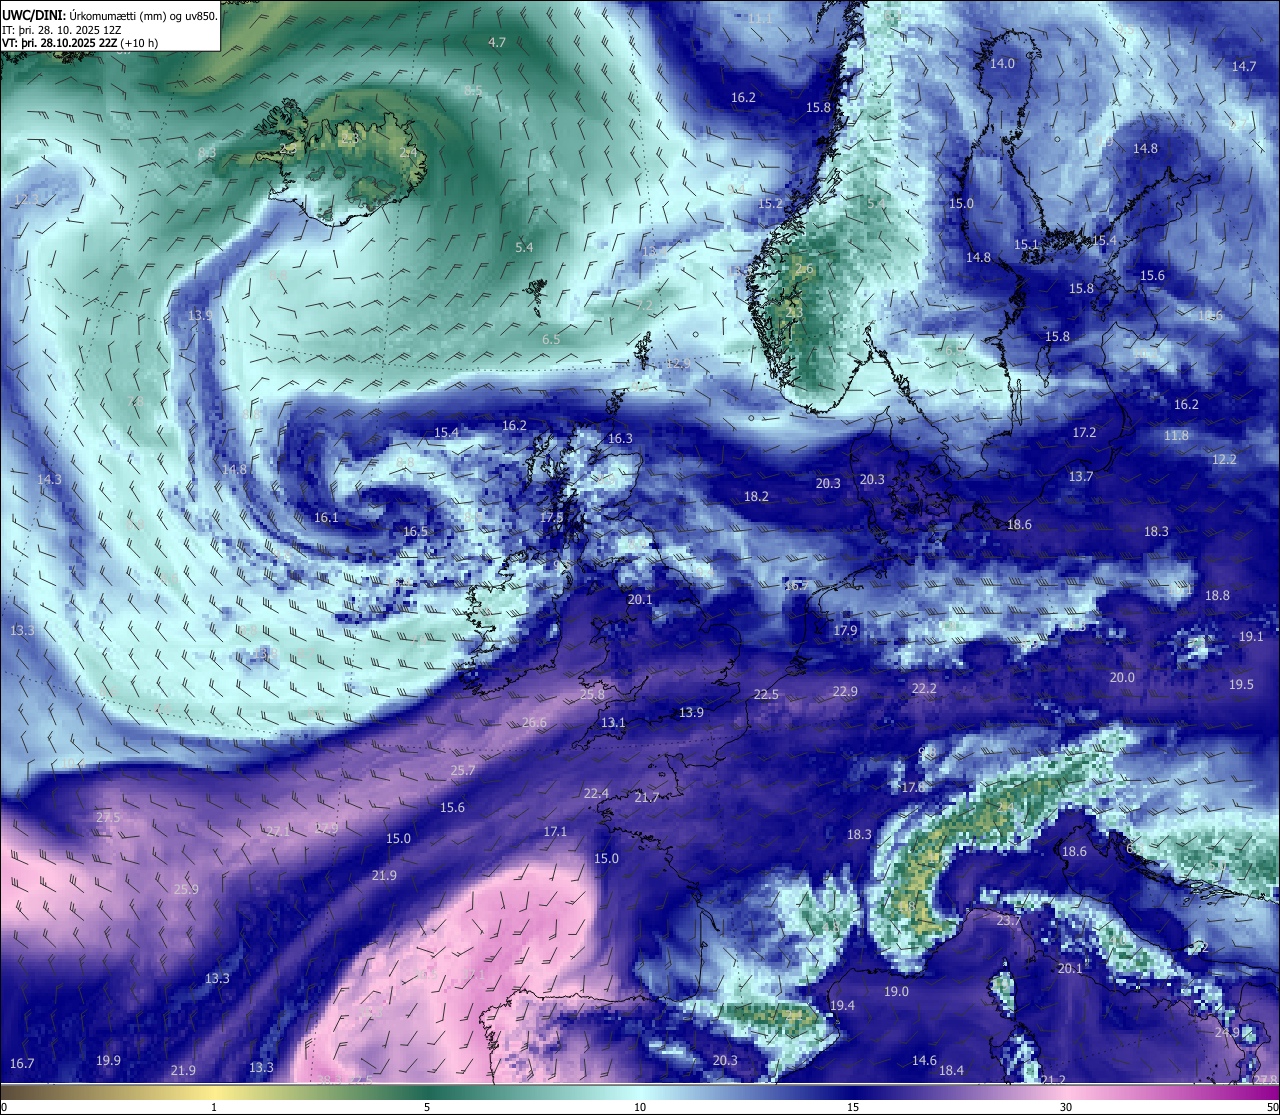This screenshot has height=1115, width=1280.
Task: Click the legend tick label 30
Action: [x=1066, y=1107]
